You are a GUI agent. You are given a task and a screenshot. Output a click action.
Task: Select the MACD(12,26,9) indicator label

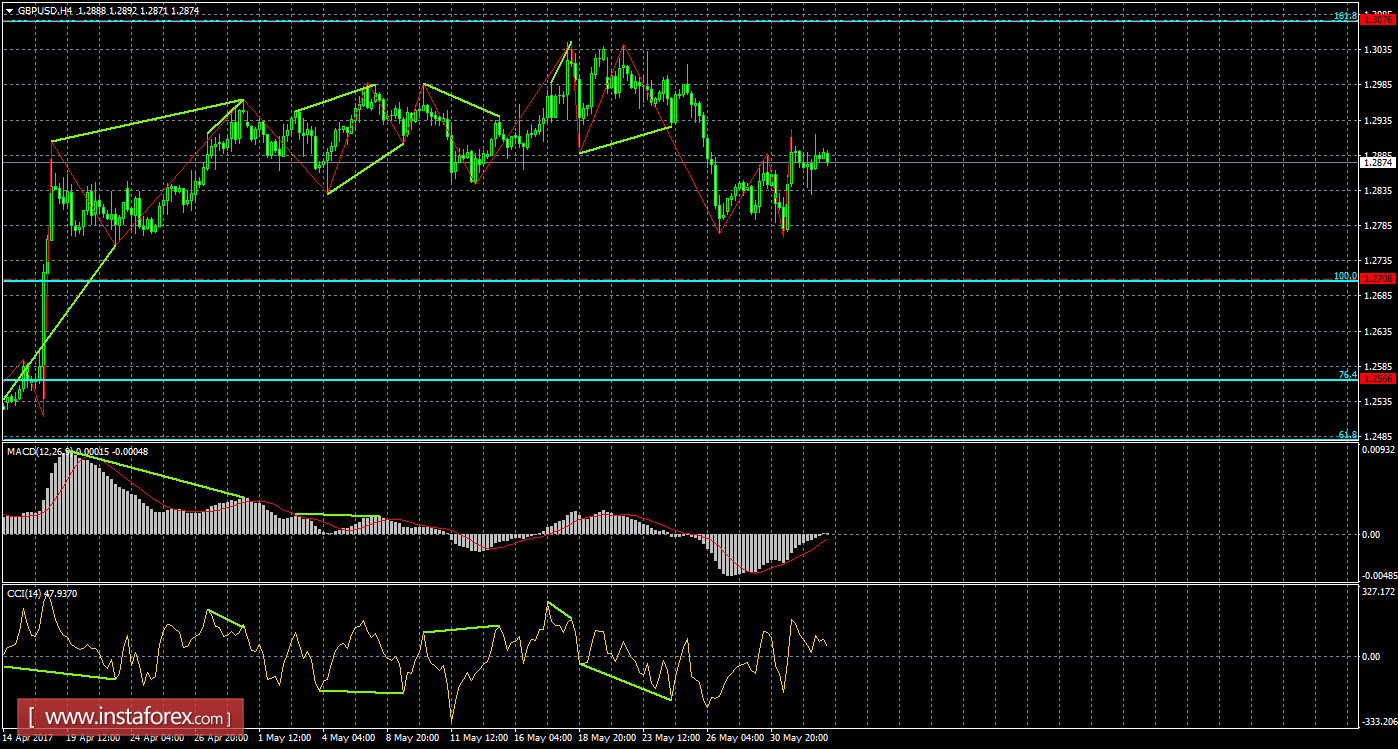[x=36, y=451]
